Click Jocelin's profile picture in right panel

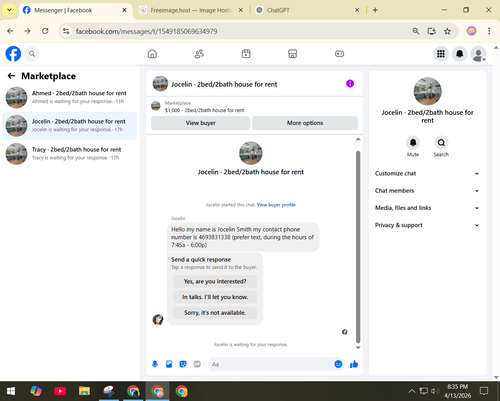click(x=427, y=91)
